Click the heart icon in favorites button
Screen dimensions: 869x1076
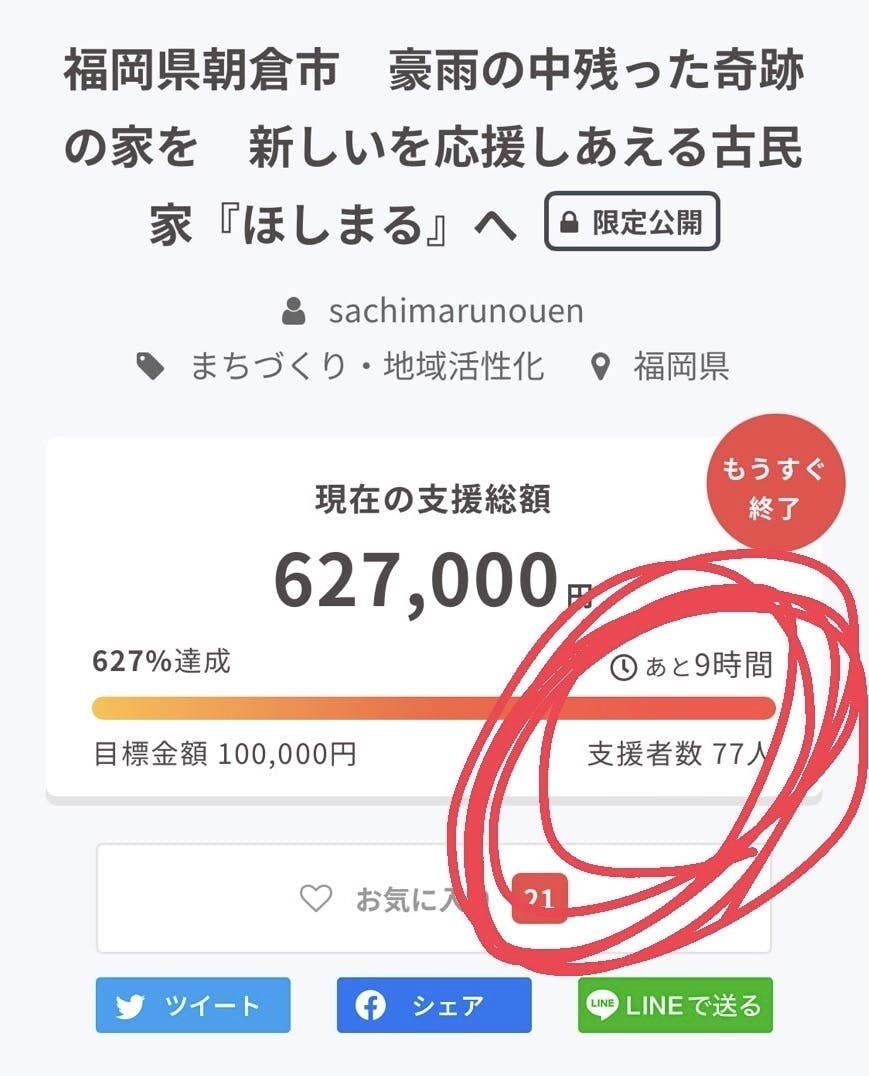(316, 898)
